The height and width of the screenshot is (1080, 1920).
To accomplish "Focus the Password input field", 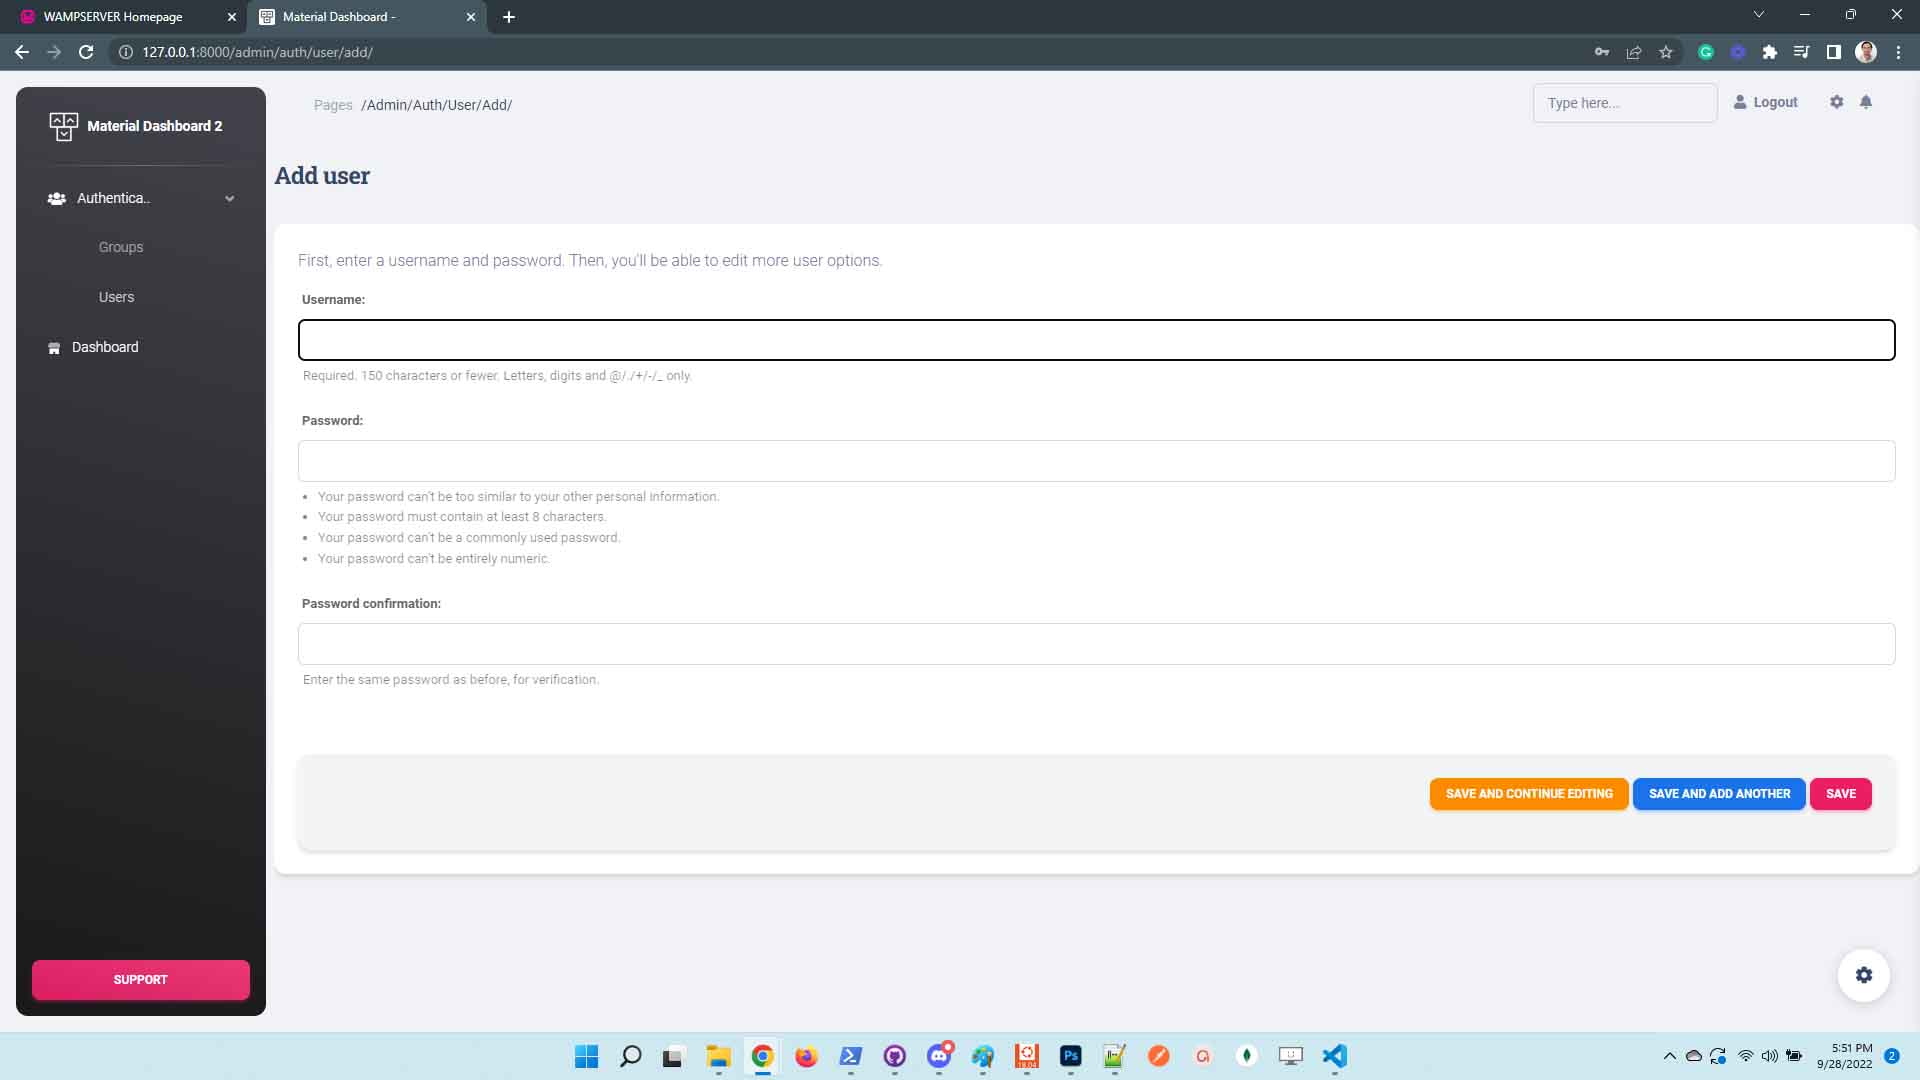I will click(1096, 461).
